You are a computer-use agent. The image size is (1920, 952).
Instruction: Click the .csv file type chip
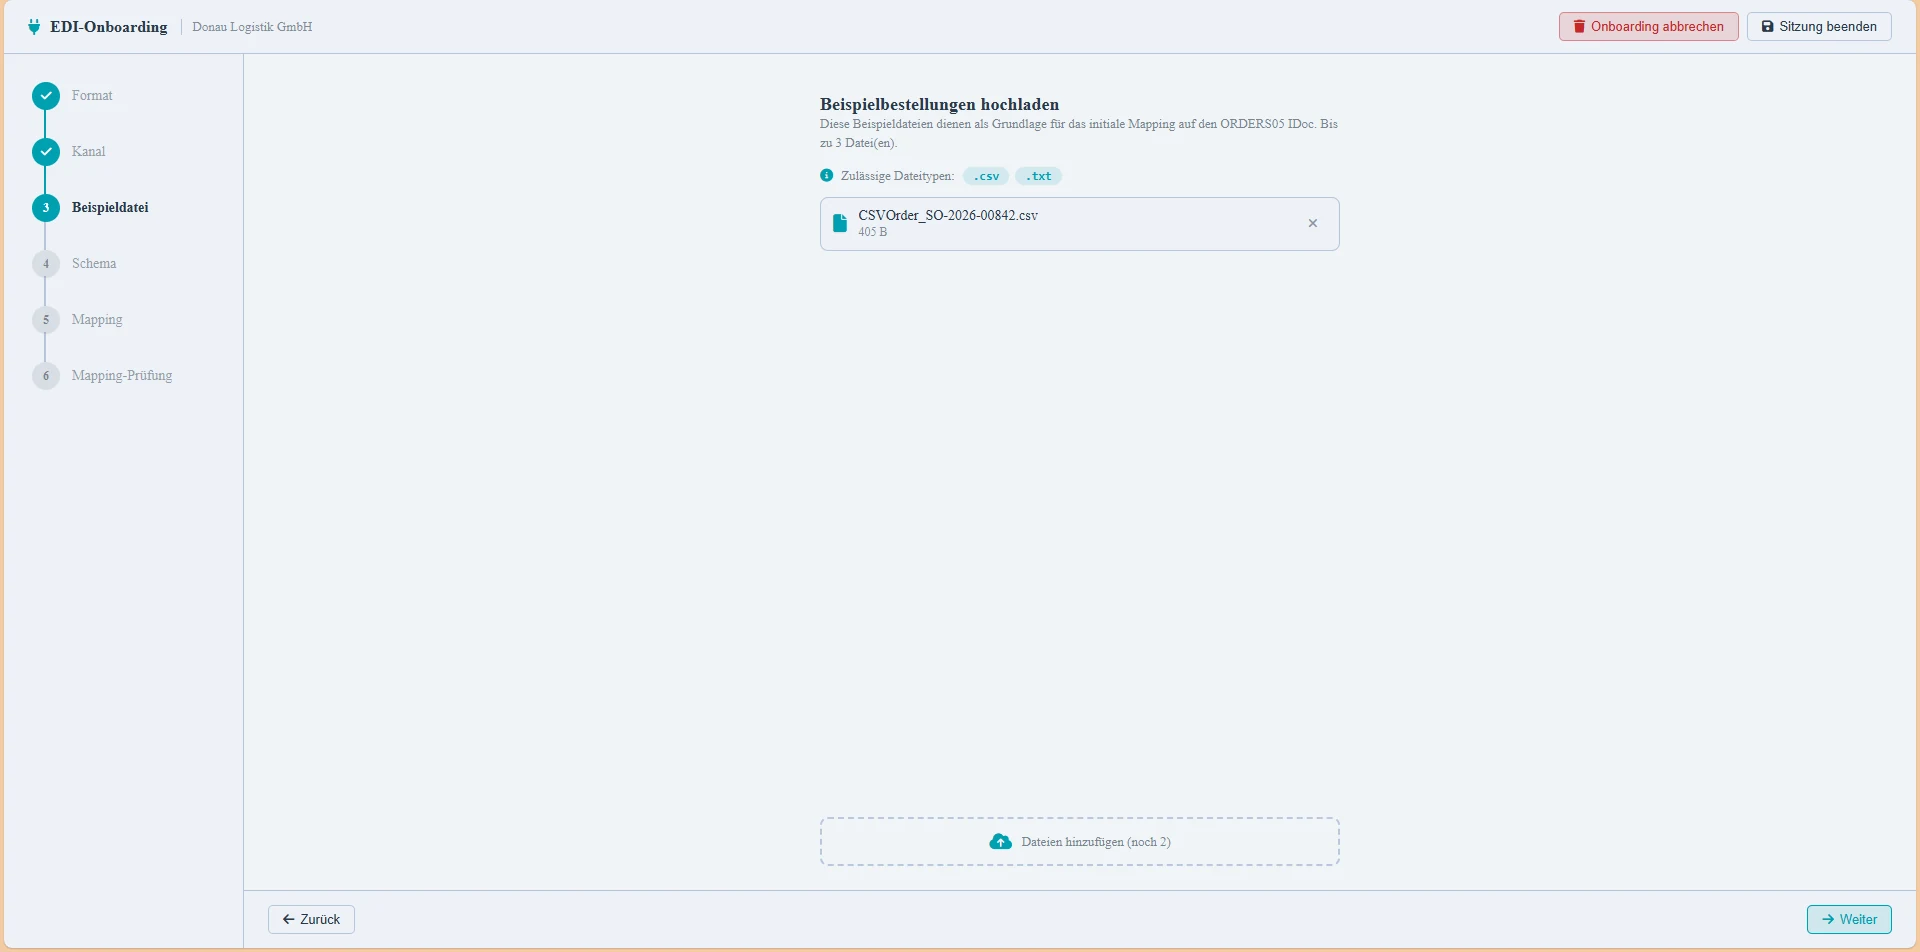click(986, 176)
